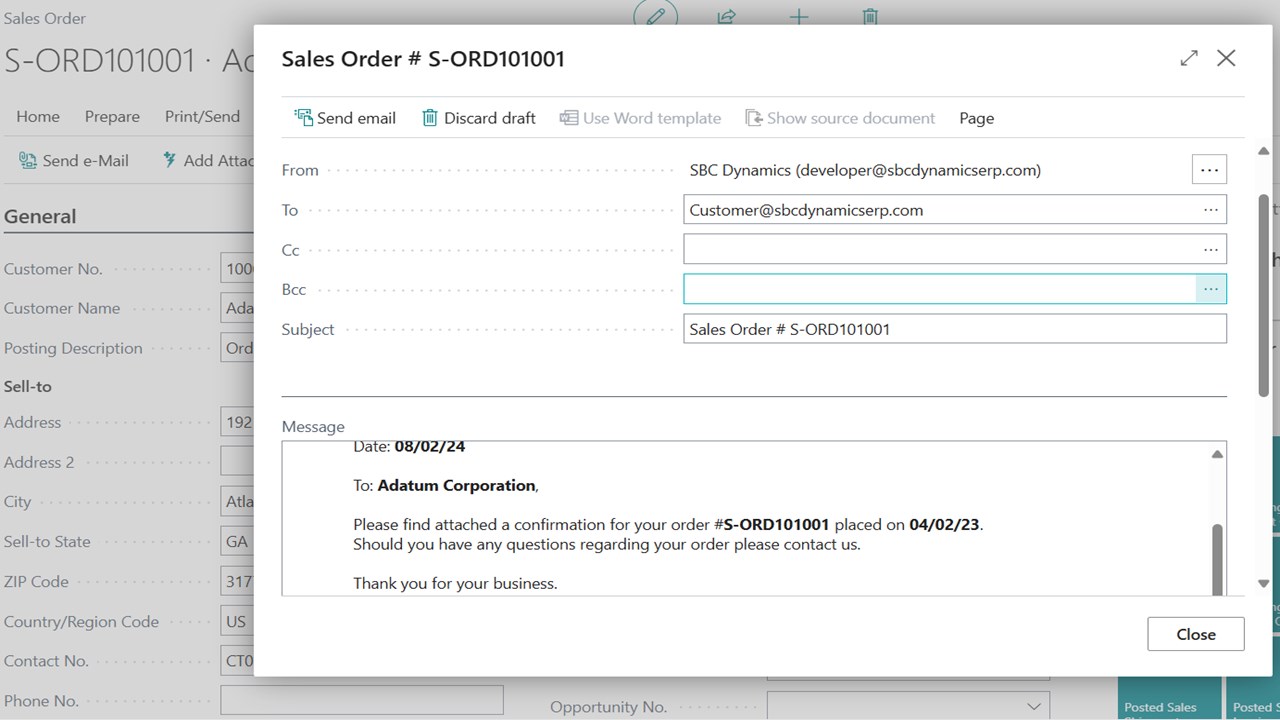
Task: Expand the Opportunity No. dropdown
Action: [x=1035, y=707]
